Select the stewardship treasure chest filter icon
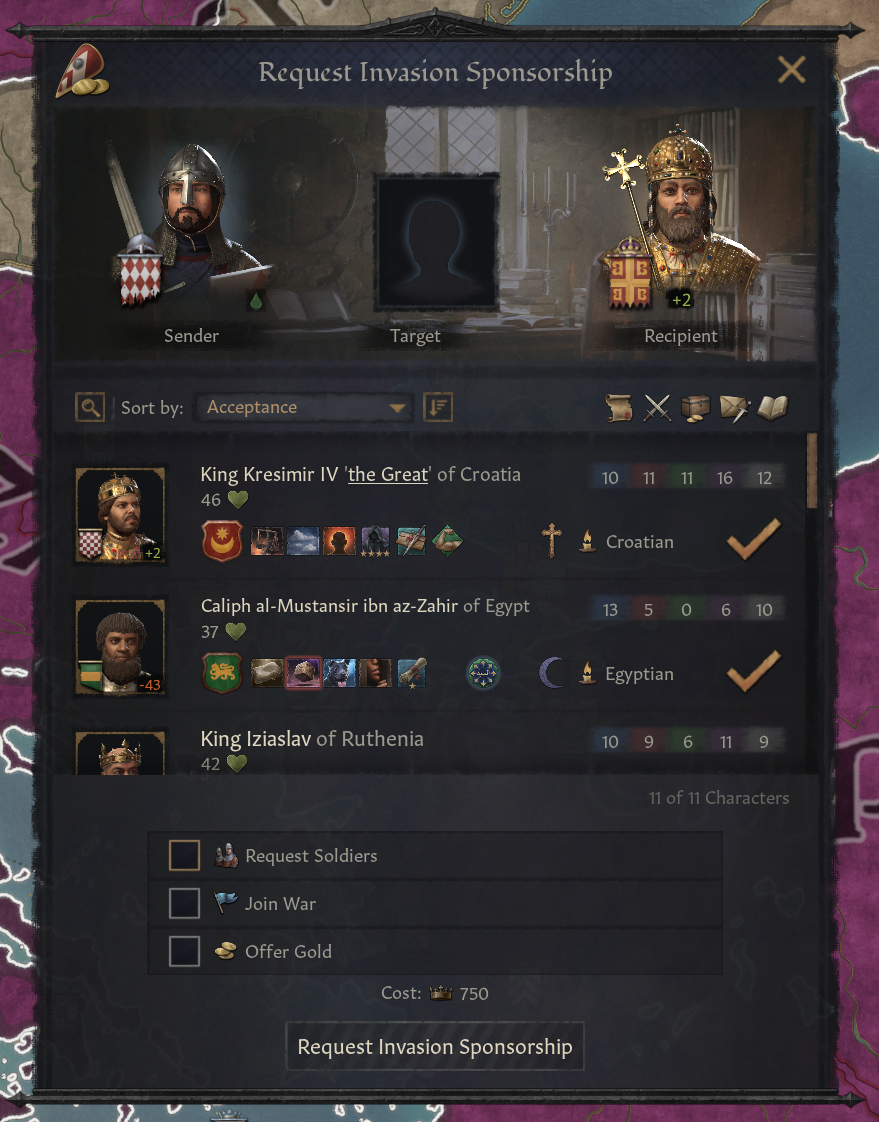This screenshot has height=1122, width=879. point(695,408)
